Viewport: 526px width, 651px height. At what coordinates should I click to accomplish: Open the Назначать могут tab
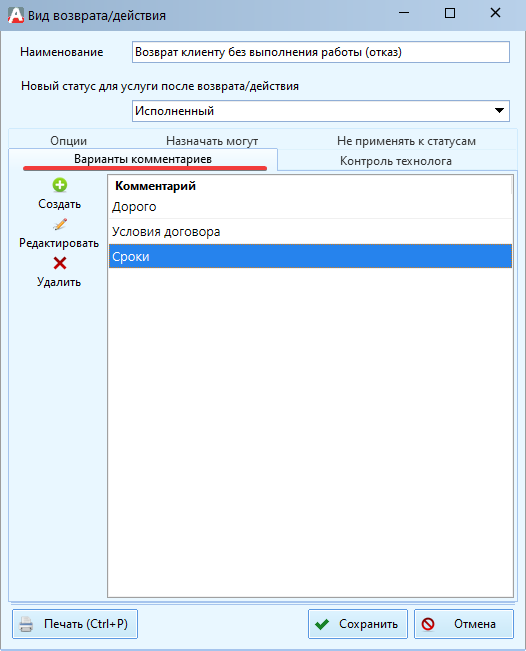(212, 141)
